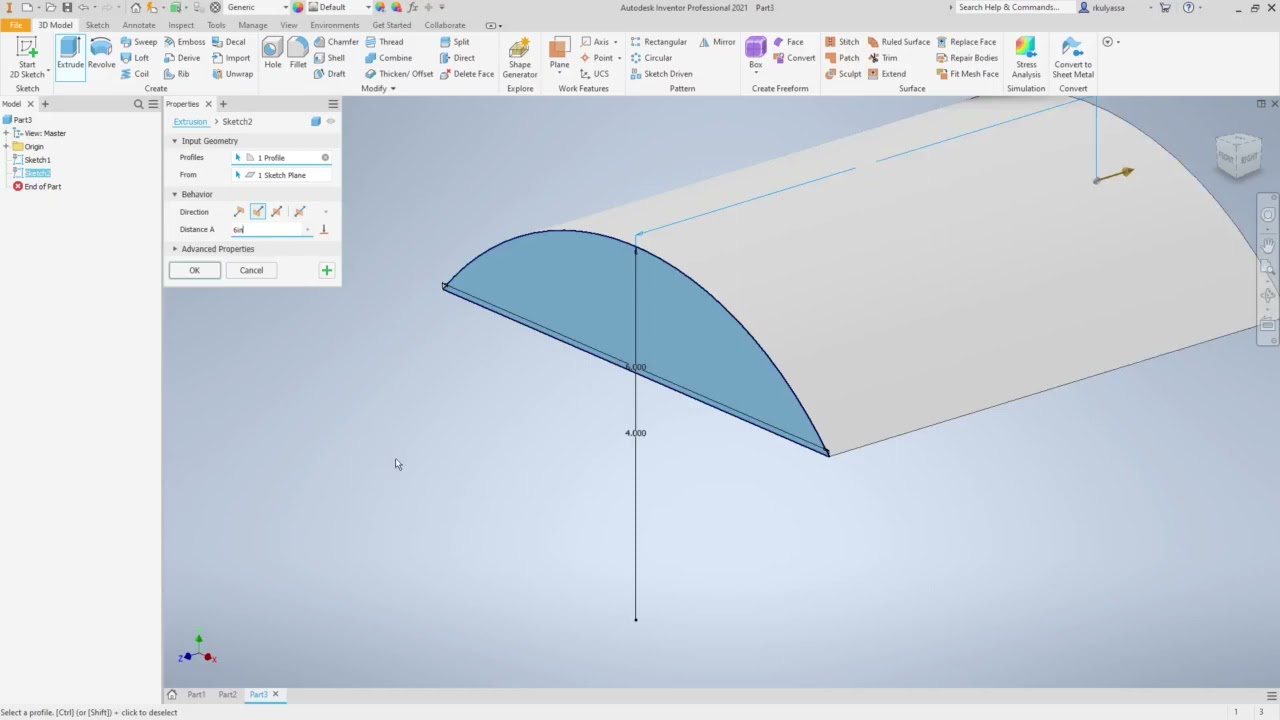
Task: Activate the Emboss tool
Action: (x=184, y=42)
